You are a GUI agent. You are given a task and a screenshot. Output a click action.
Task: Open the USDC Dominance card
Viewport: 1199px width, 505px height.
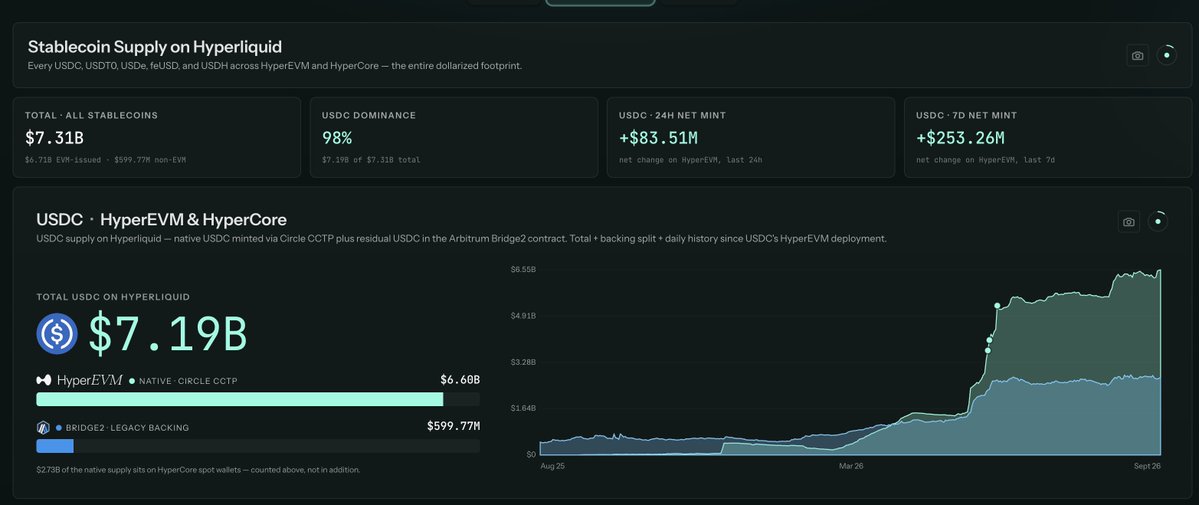(x=454, y=137)
